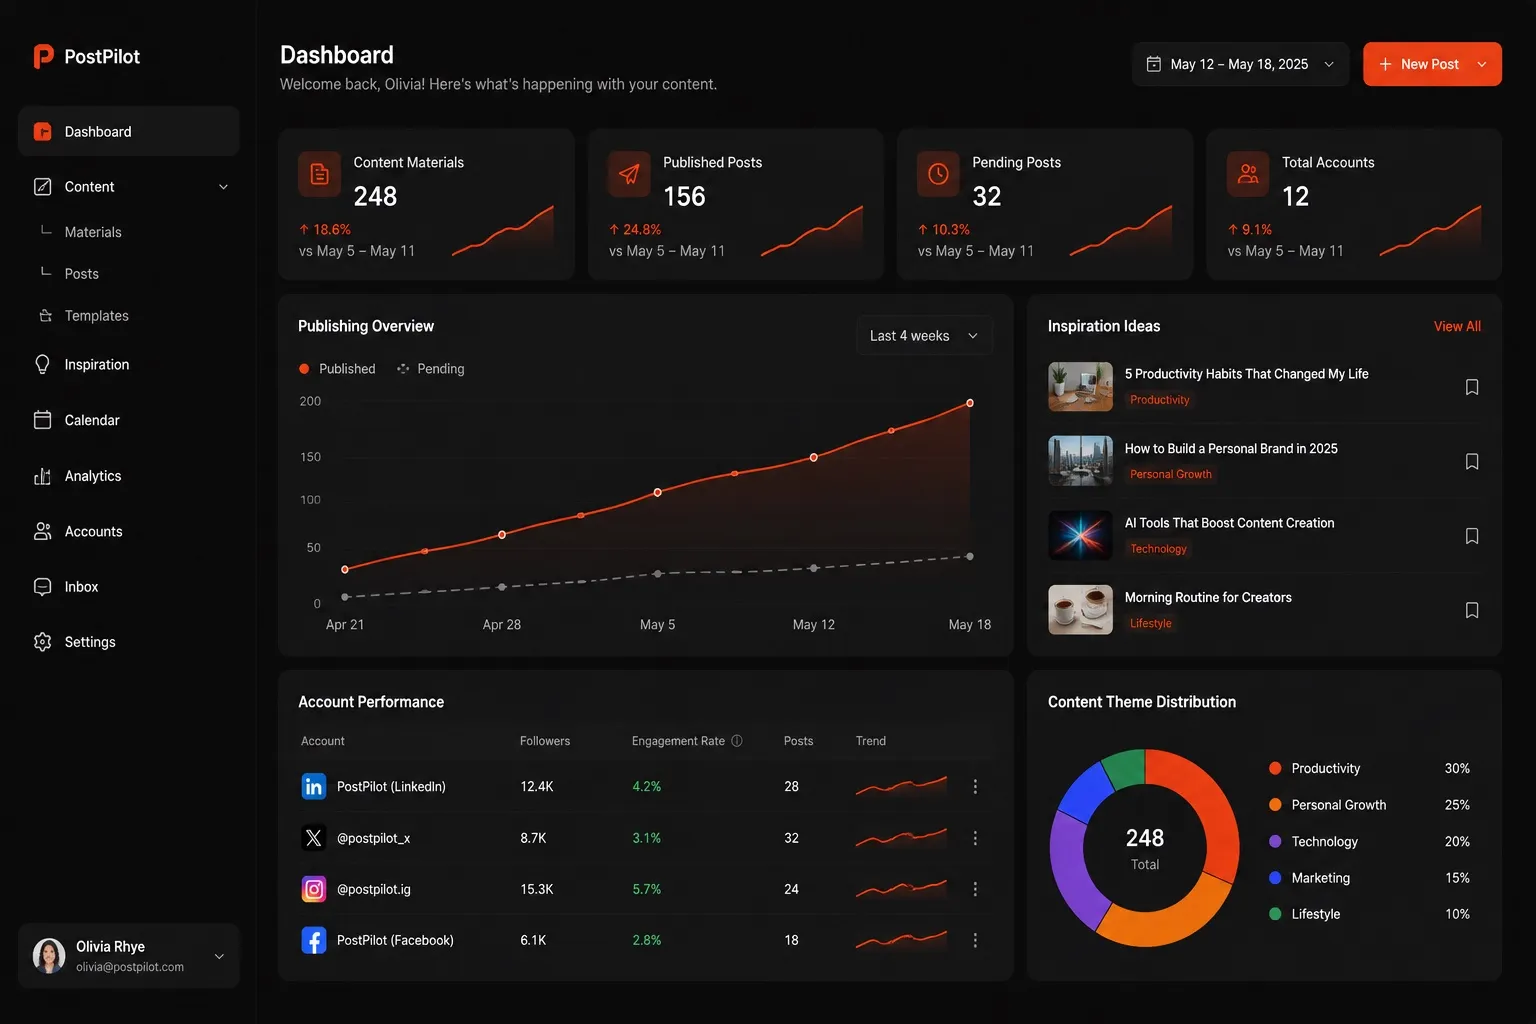
Task: Click the PostPilot logo icon
Action: [43, 56]
